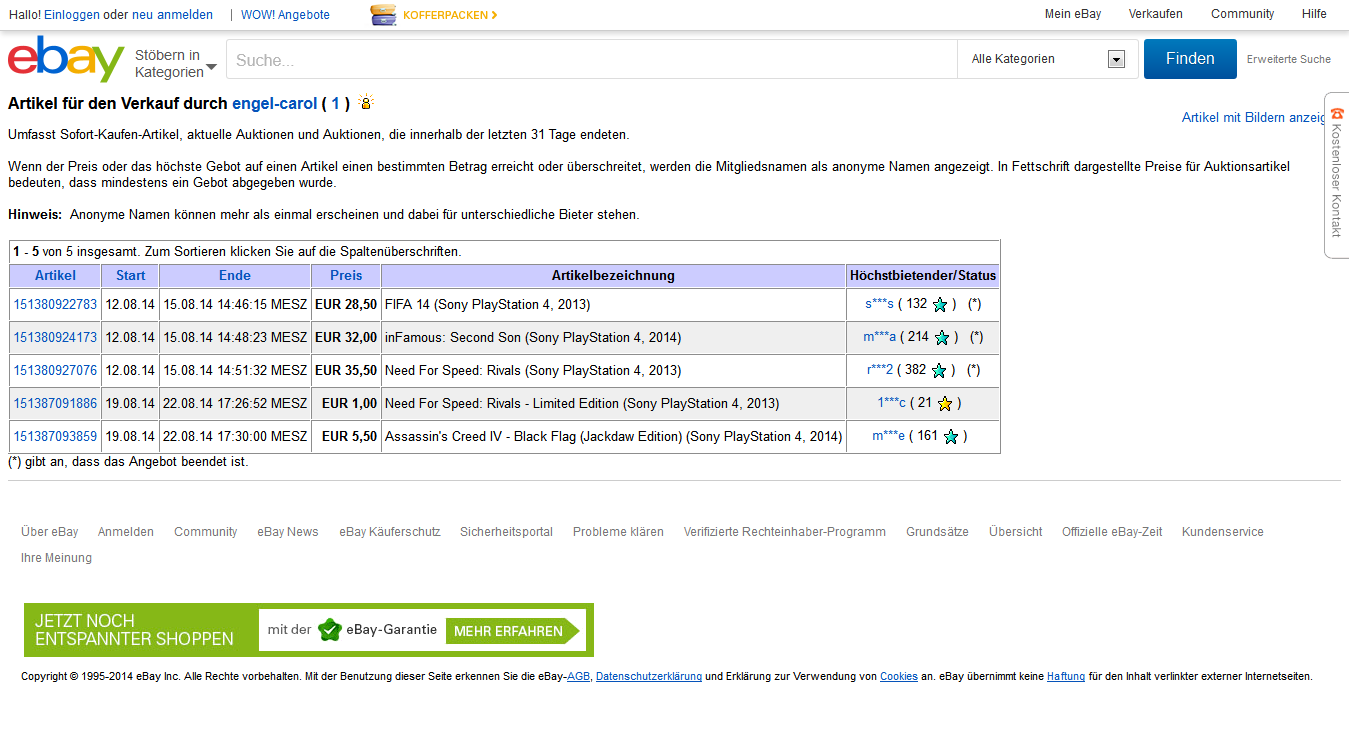Sort by Preis column header

(x=346, y=275)
